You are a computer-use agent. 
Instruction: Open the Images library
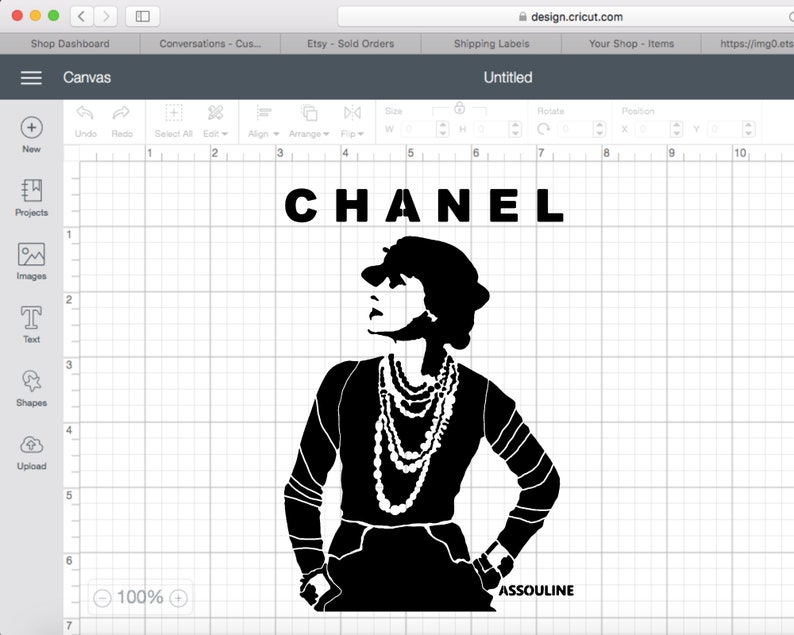pyautogui.click(x=31, y=261)
